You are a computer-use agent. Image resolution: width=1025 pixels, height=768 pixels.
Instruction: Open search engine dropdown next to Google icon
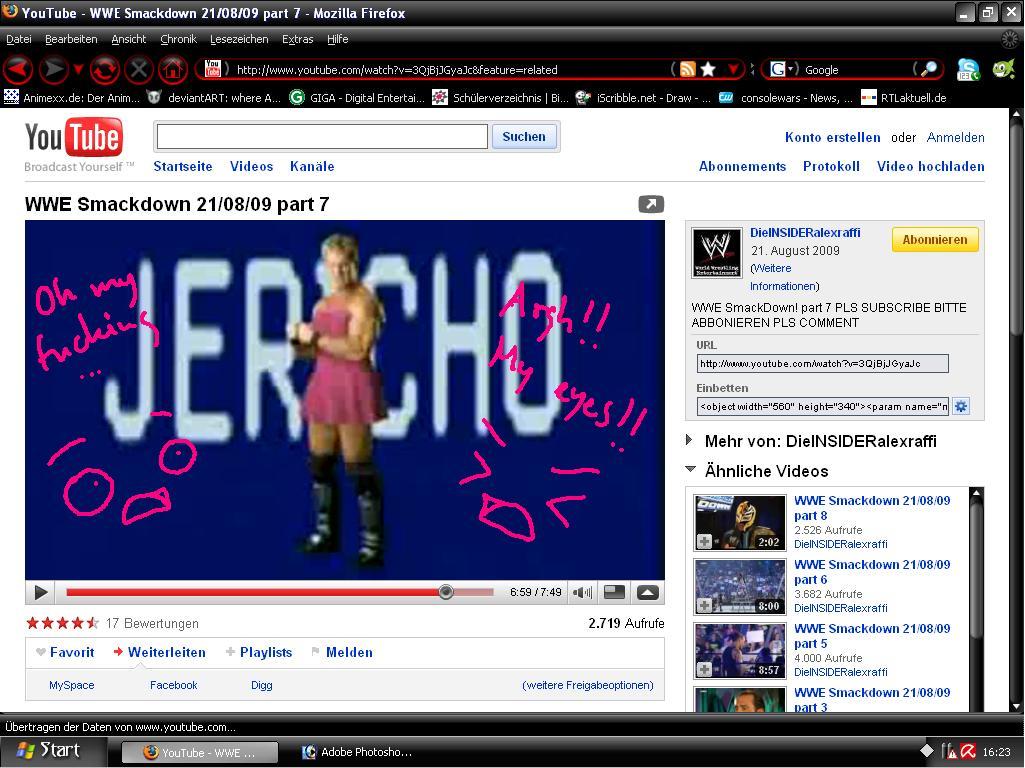coord(790,69)
